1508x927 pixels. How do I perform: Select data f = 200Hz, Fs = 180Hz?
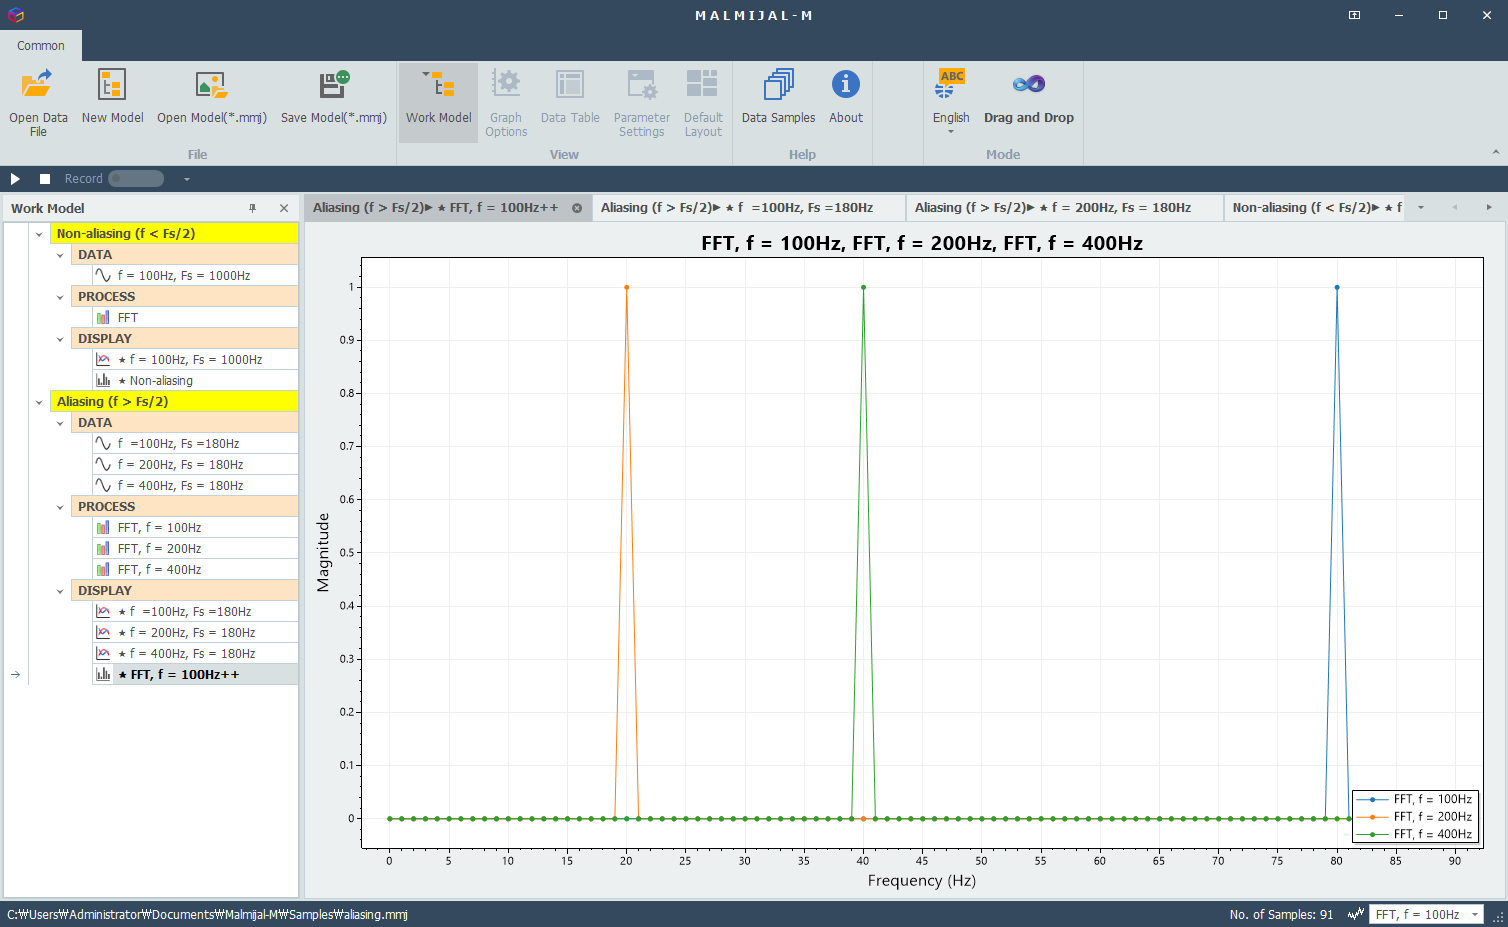tap(195, 464)
